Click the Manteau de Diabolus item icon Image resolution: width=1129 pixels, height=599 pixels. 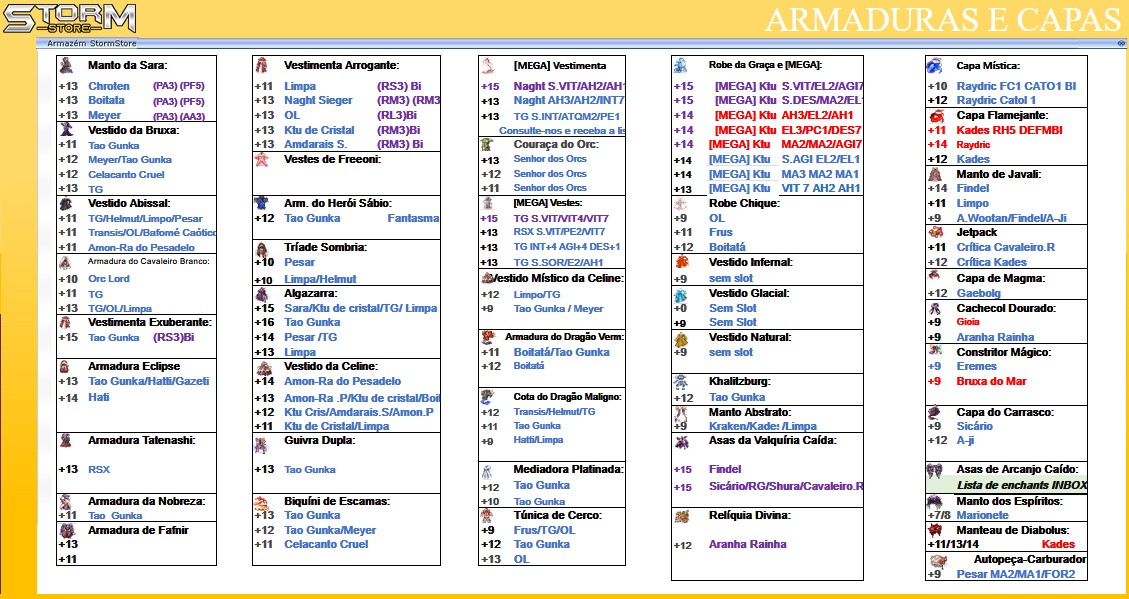click(x=935, y=530)
